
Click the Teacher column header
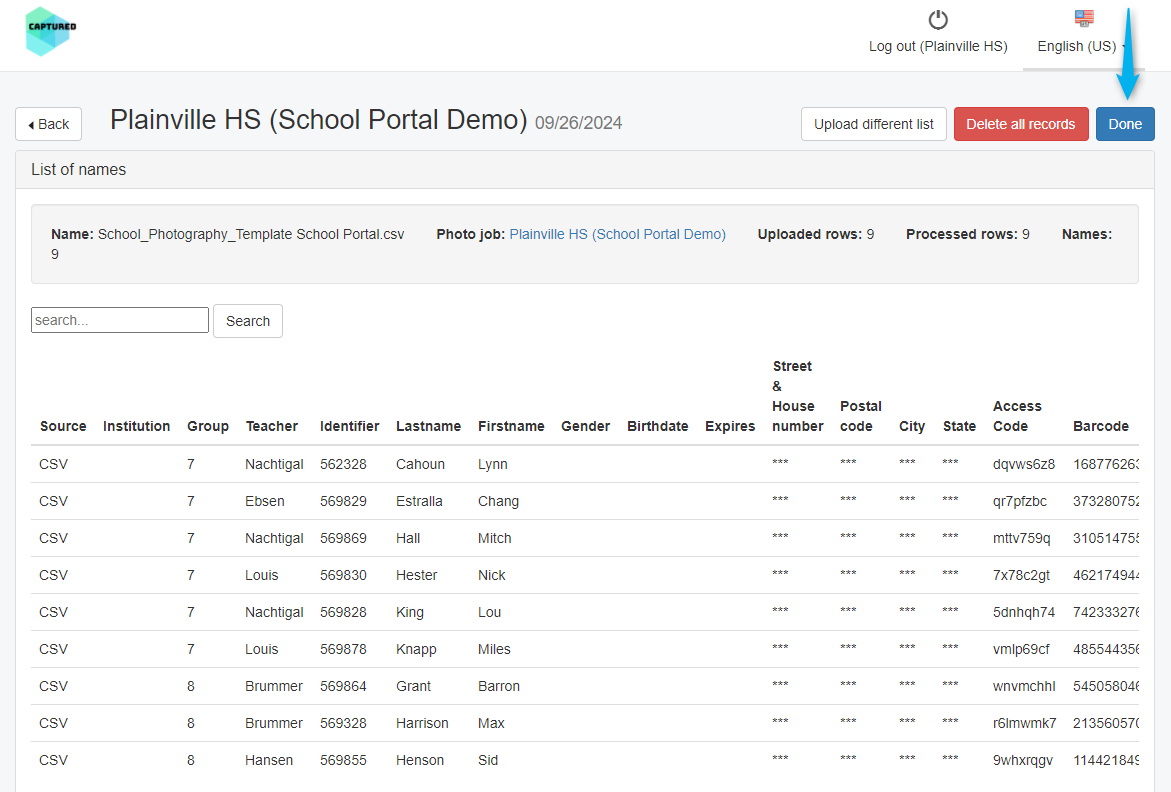coord(272,426)
